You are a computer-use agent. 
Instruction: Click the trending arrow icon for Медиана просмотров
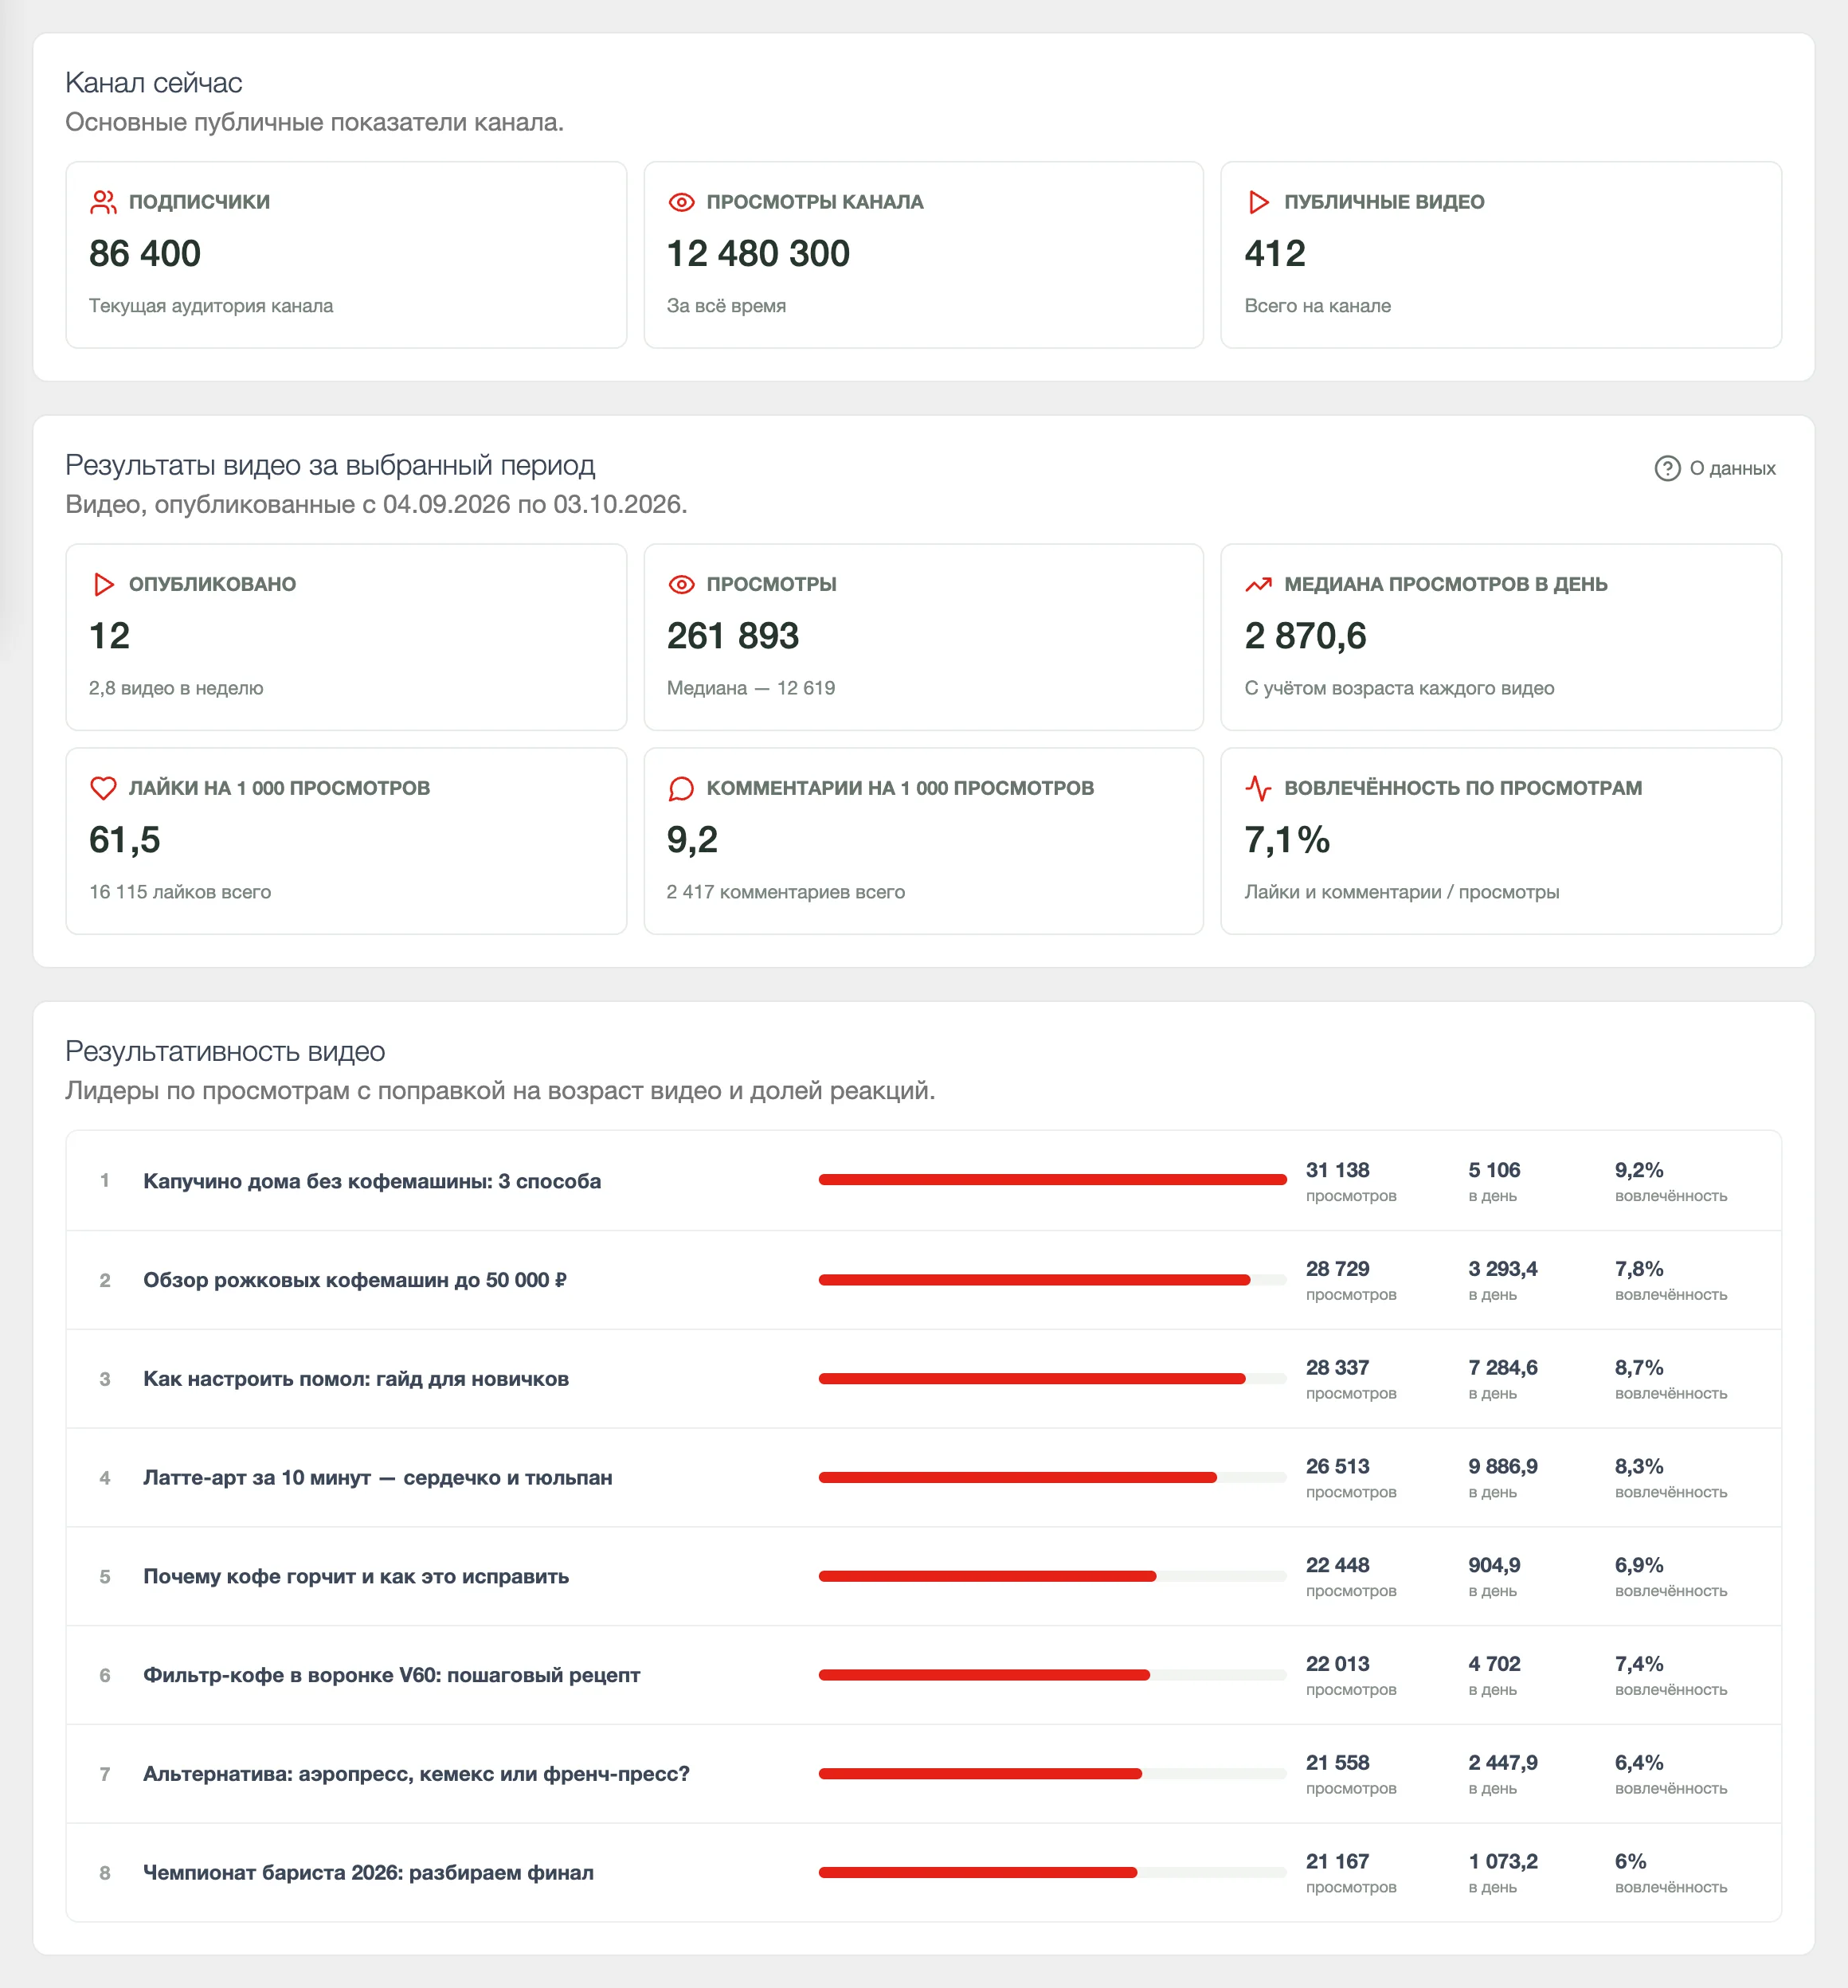[1258, 584]
